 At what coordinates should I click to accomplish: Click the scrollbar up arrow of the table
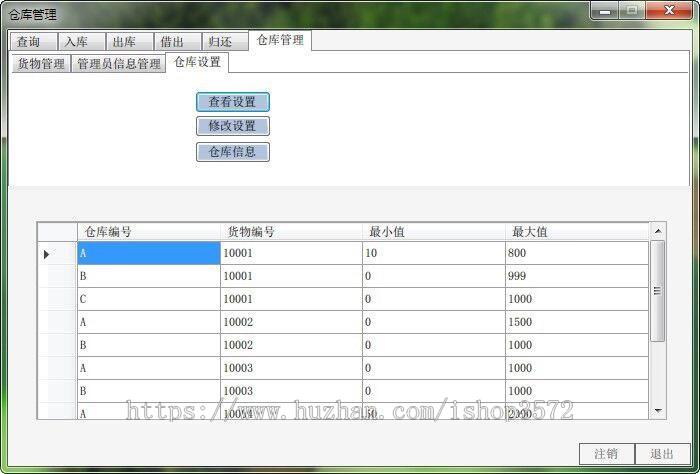[658, 231]
